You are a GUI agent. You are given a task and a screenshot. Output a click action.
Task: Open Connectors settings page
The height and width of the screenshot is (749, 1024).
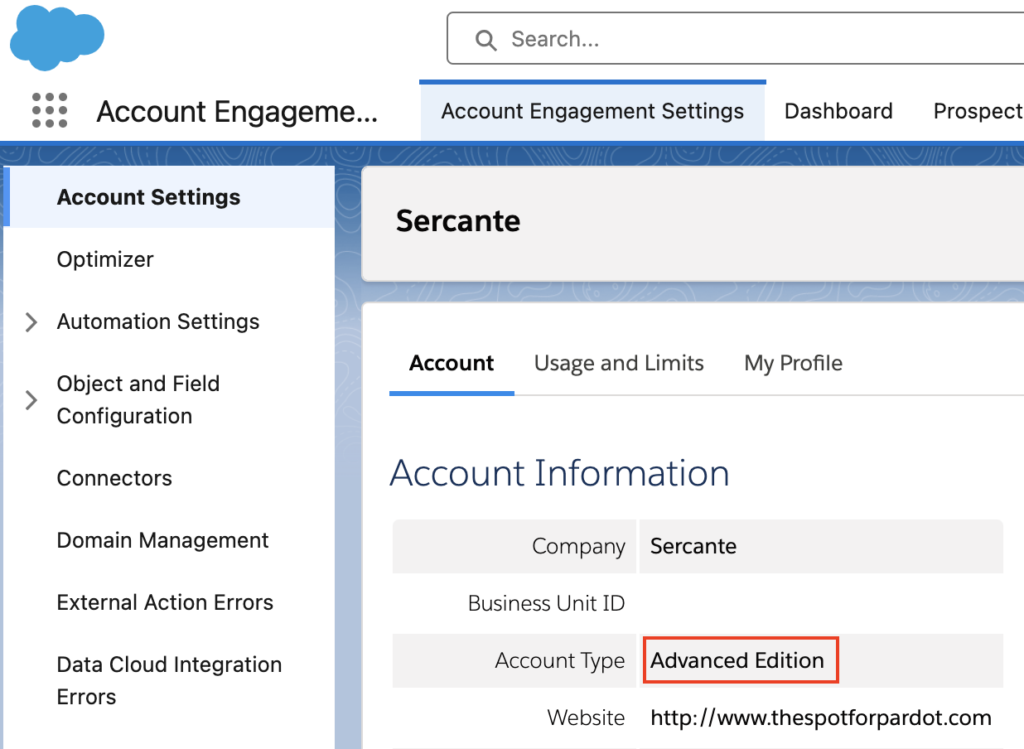pos(114,478)
